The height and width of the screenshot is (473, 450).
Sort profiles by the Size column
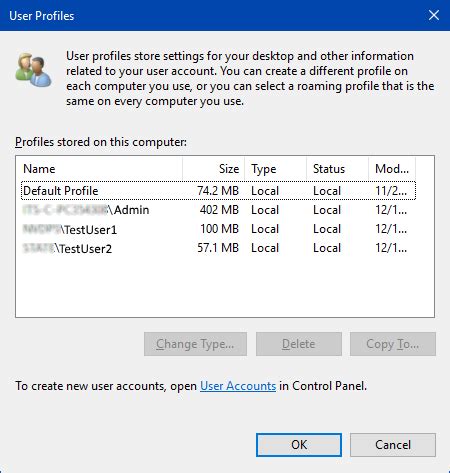pyautogui.click(x=214, y=169)
